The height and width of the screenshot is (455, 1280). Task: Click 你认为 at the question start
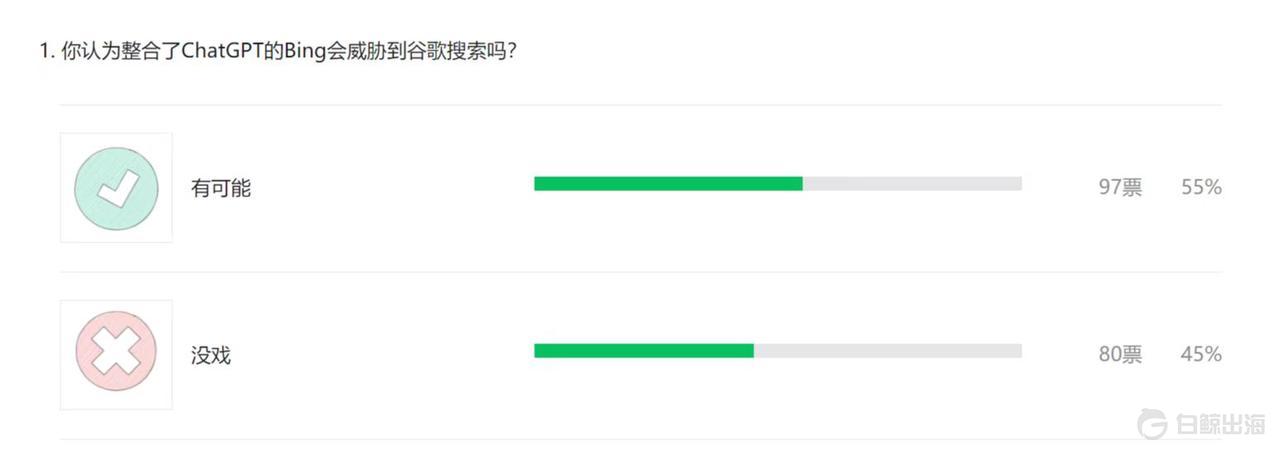[x=91, y=51]
